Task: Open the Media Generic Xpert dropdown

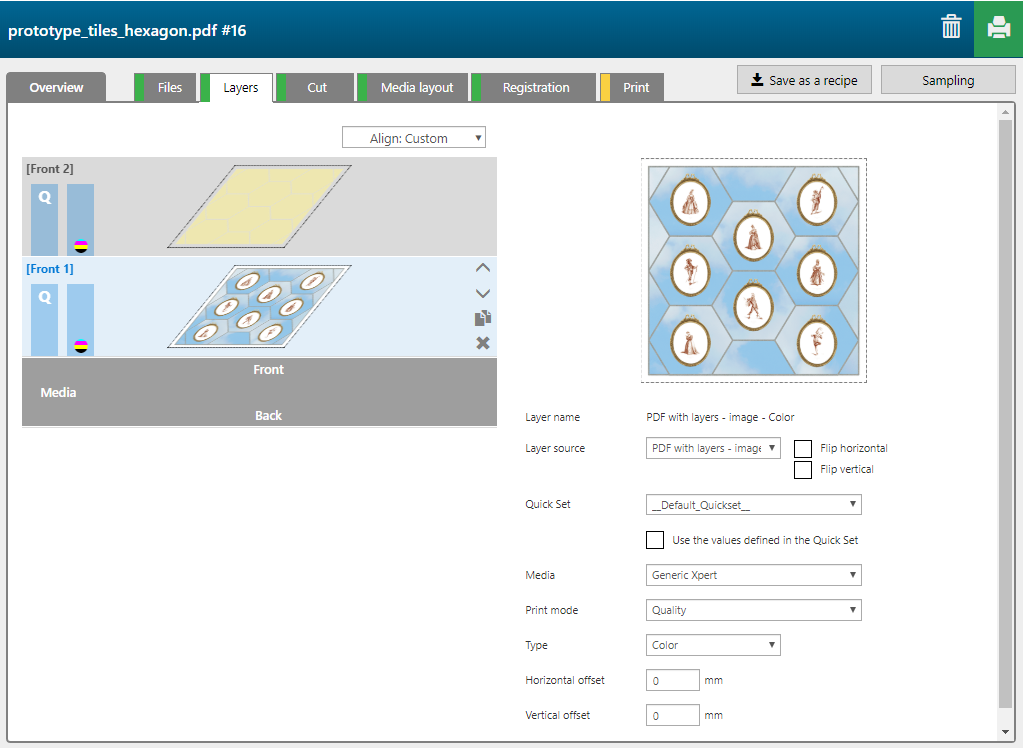Action: (754, 575)
